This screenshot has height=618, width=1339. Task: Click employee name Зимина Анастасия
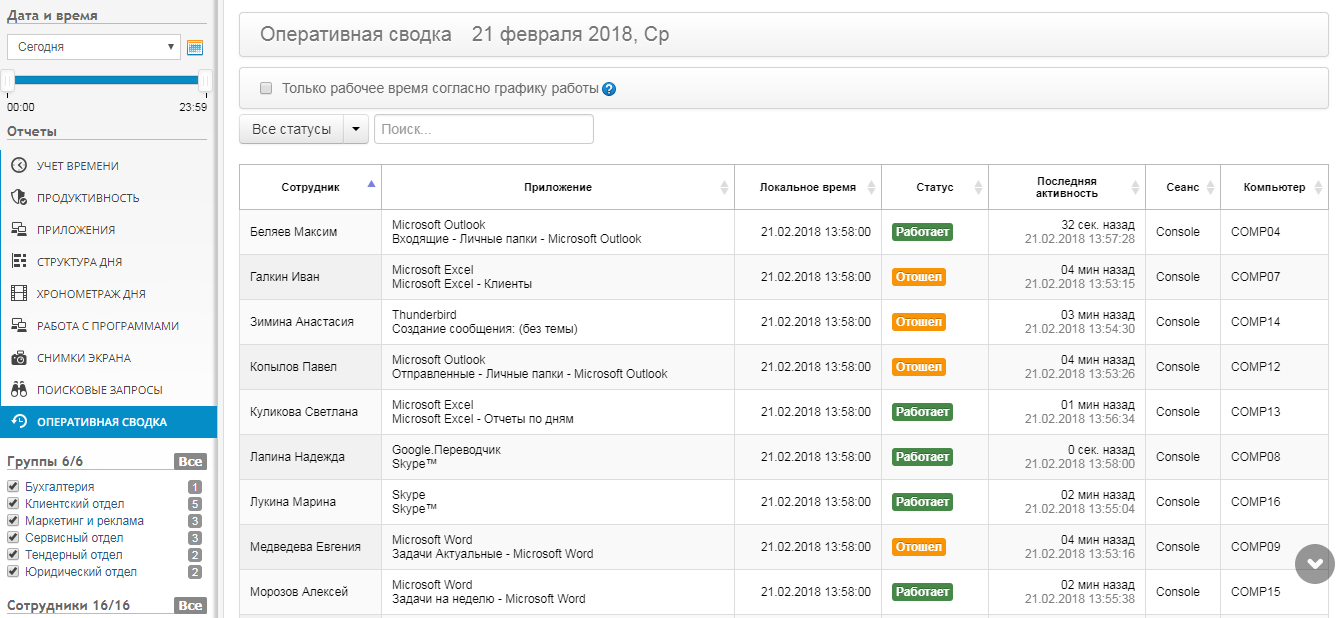click(302, 322)
